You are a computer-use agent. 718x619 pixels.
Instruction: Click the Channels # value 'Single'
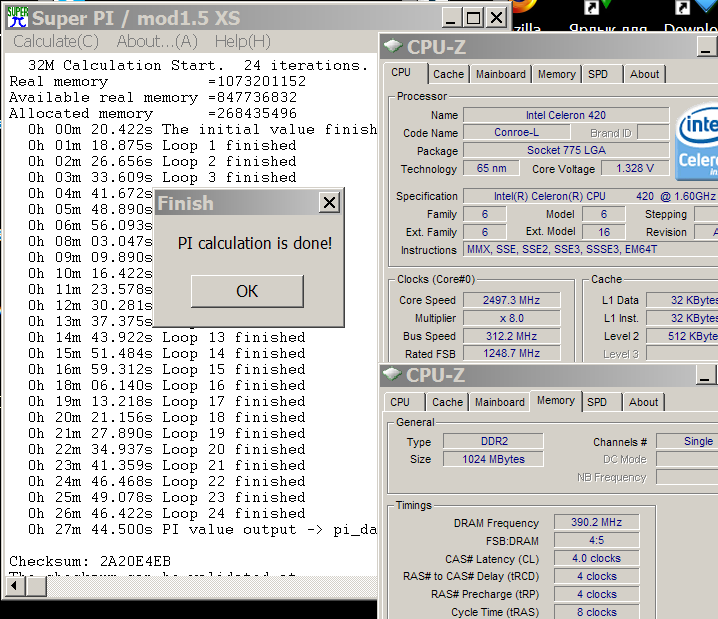pos(687,441)
